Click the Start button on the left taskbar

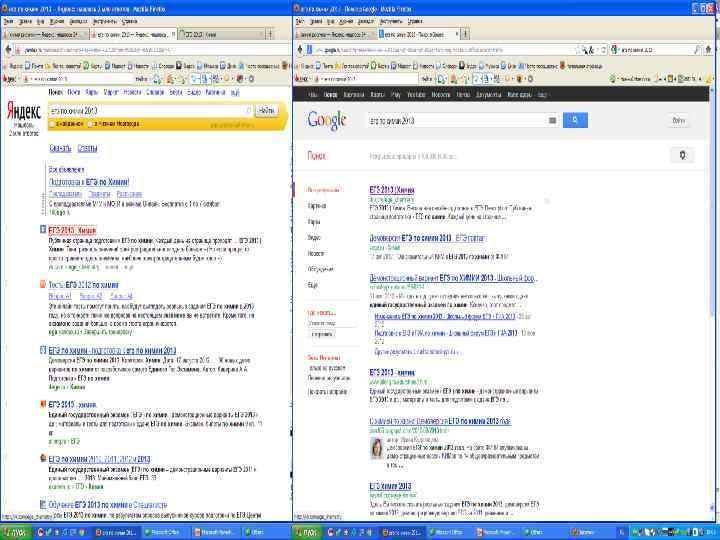click(16, 533)
